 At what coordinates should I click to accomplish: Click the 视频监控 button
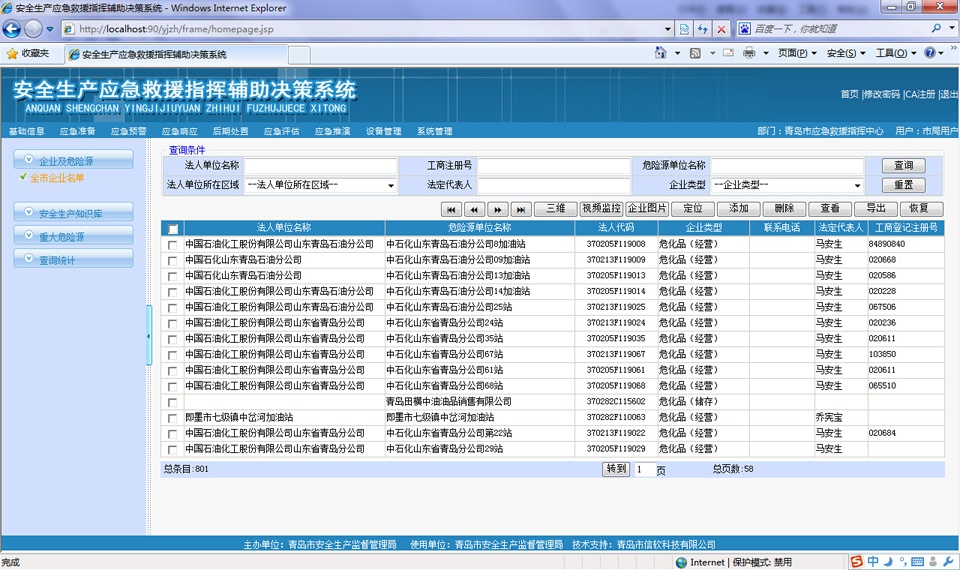[601, 209]
